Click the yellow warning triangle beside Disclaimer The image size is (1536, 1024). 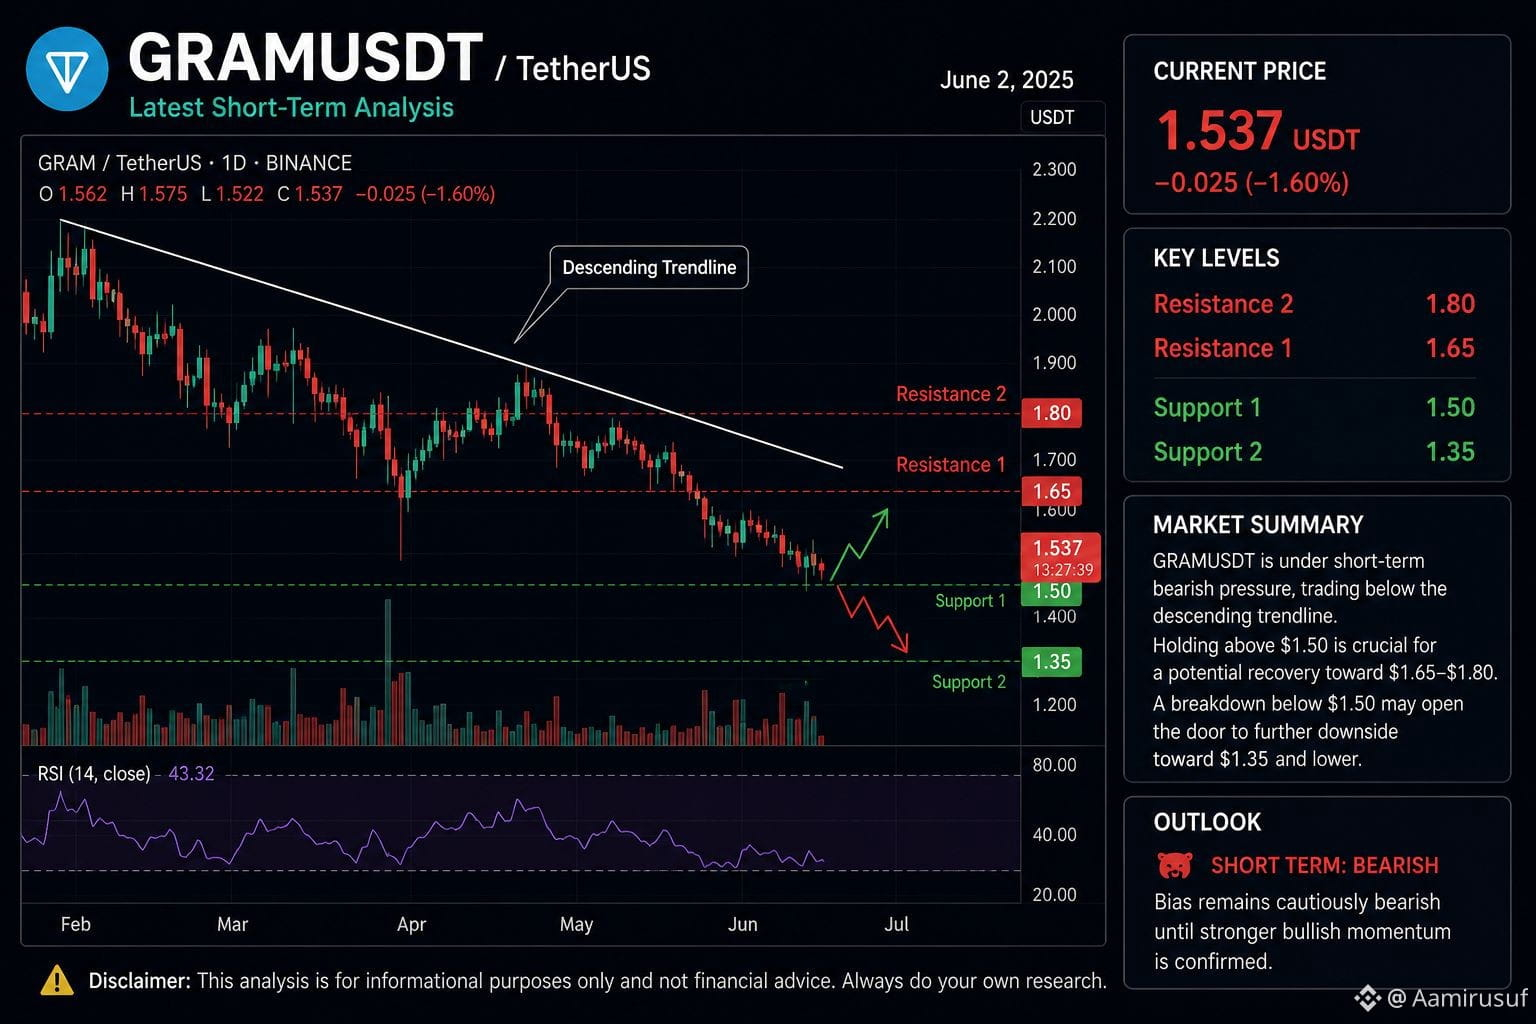pyautogui.click(x=57, y=980)
